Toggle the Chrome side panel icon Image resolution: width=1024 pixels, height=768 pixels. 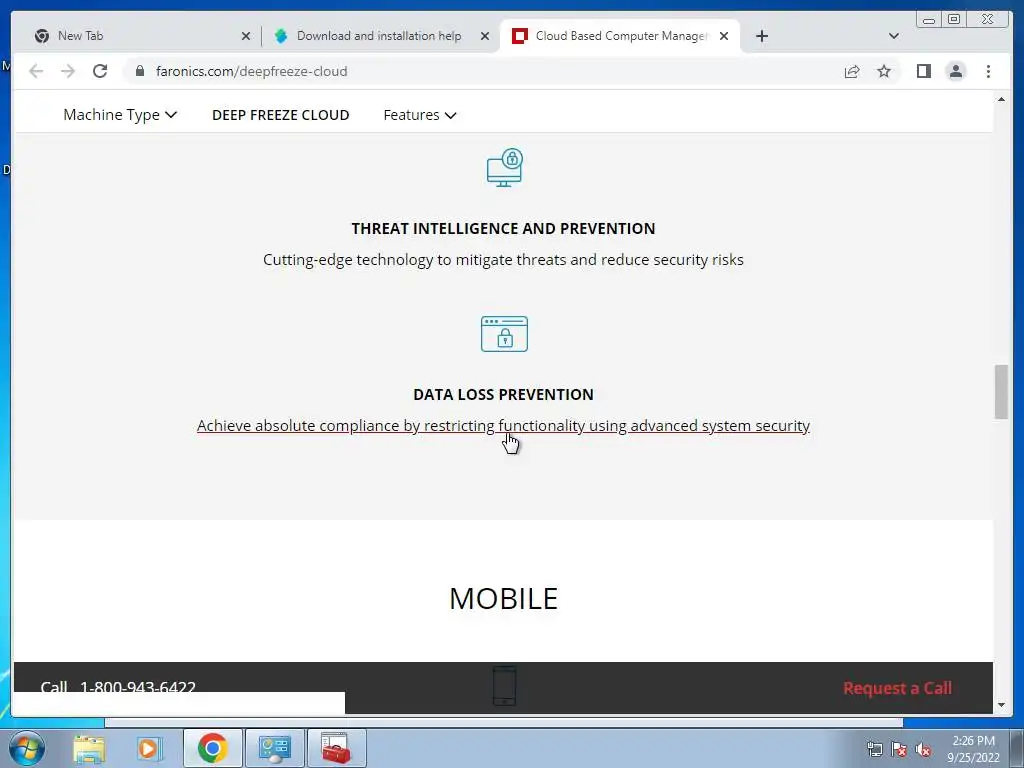point(923,71)
